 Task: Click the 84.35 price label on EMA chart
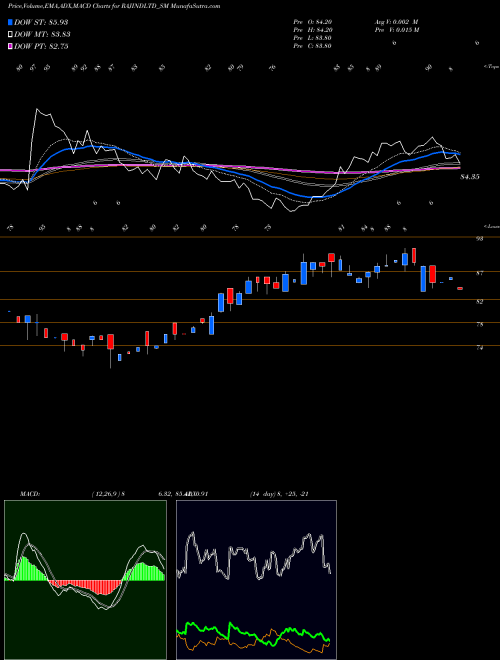tap(470, 177)
